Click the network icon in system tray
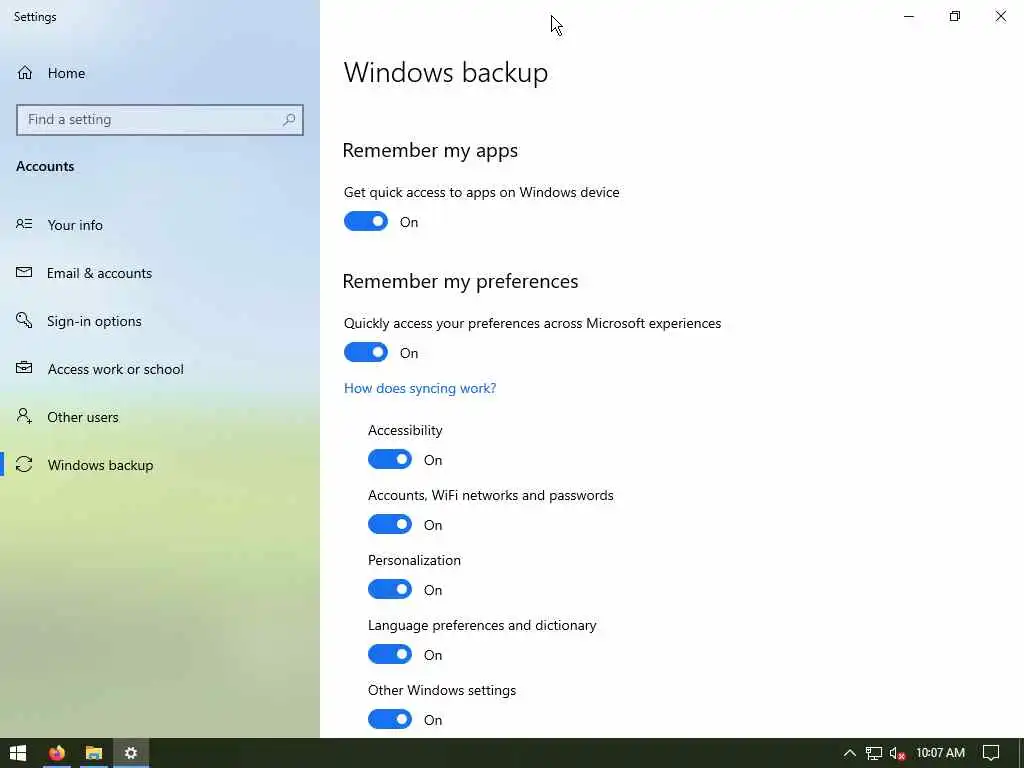 click(x=874, y=753)
